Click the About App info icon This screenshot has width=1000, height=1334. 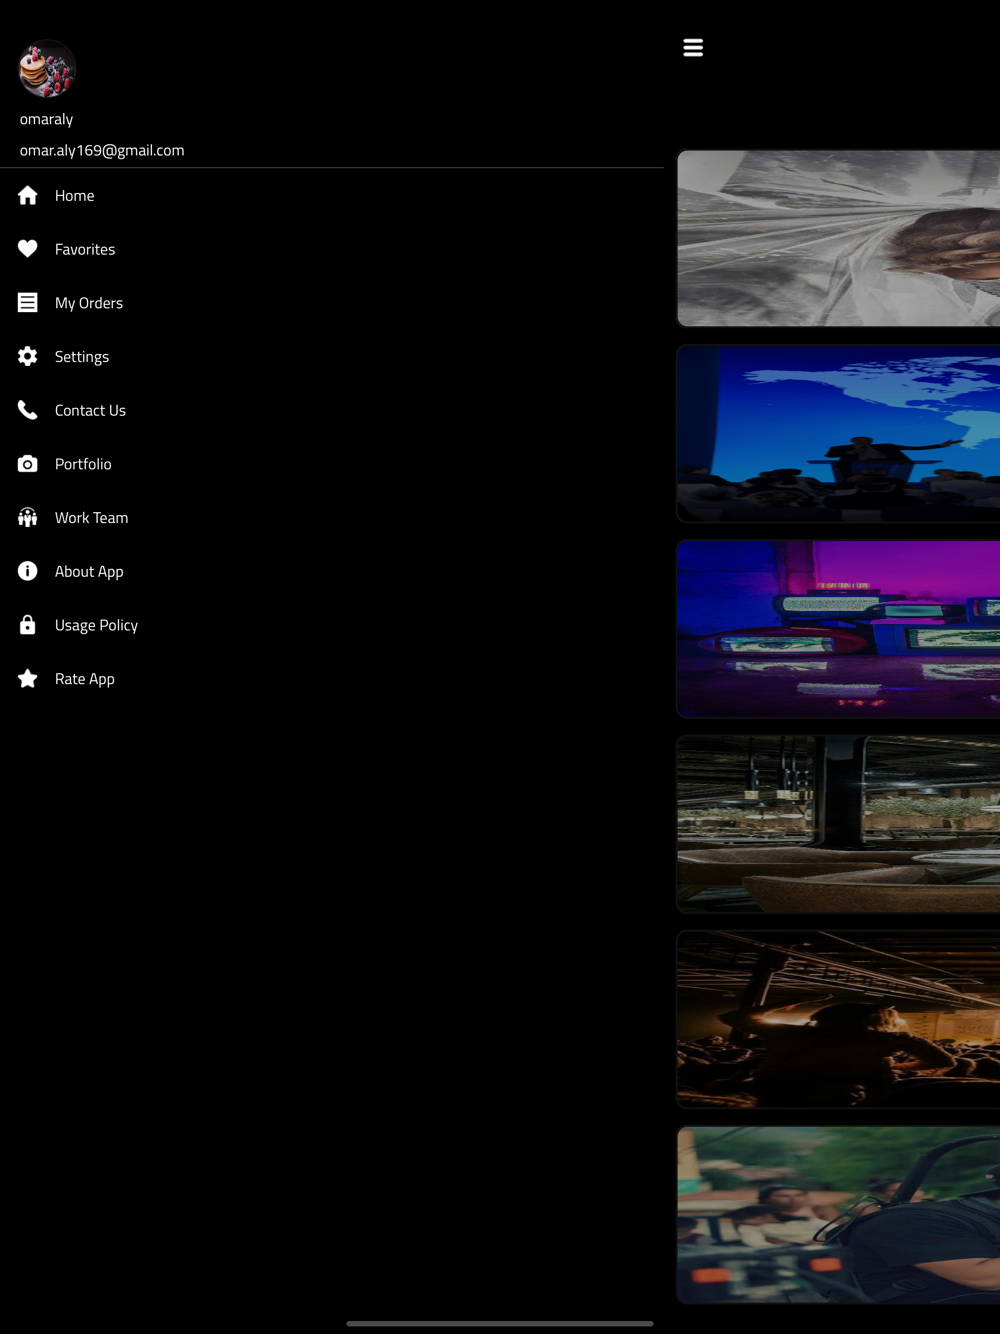pos(28,571)
